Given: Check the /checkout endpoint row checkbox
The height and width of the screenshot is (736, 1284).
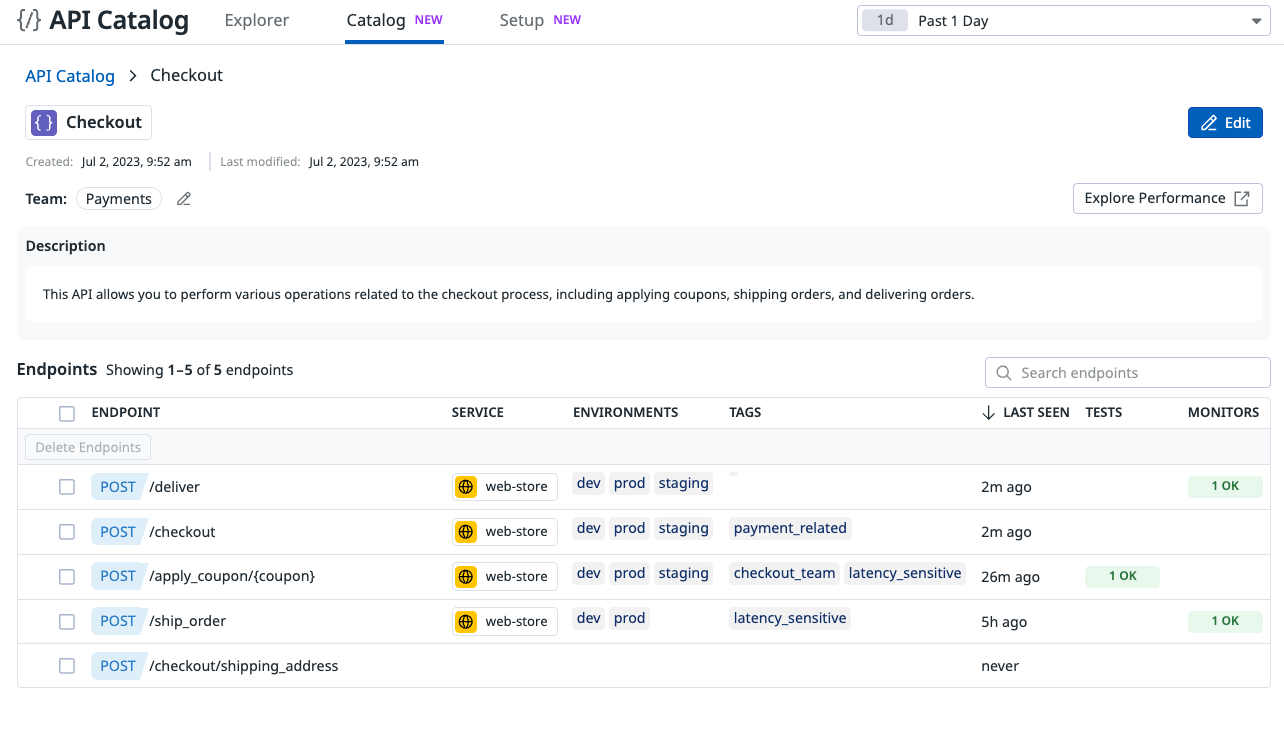Looking at the screenshot, I should point(66,531).
